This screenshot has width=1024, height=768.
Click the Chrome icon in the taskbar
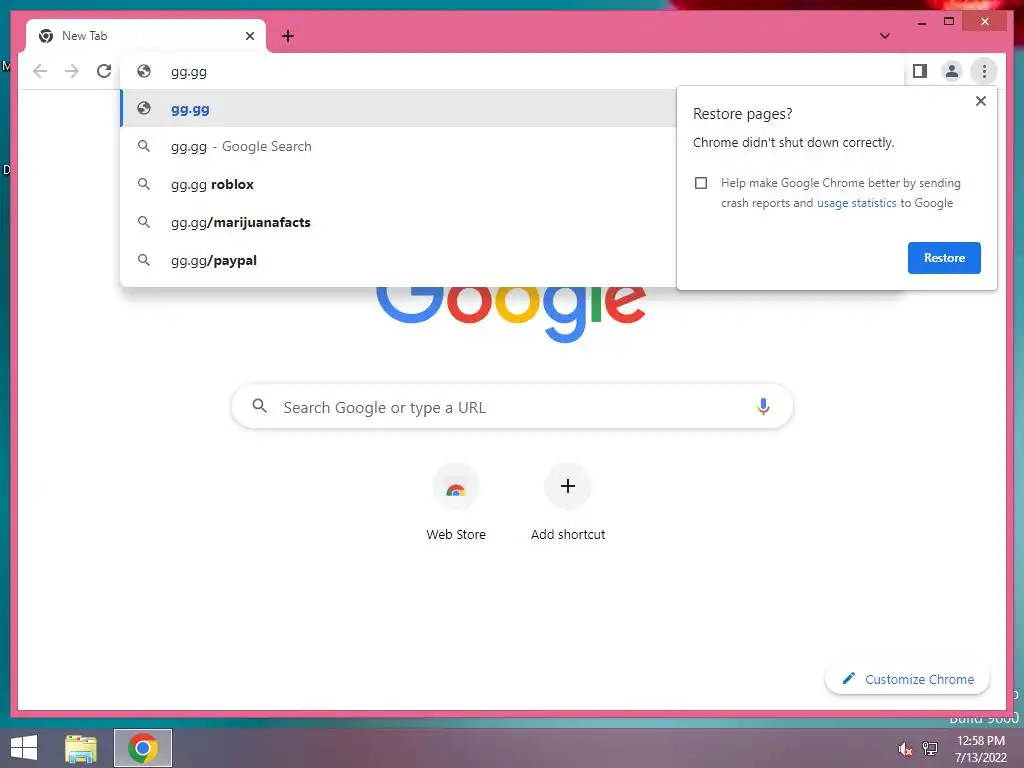[x=143, y=748]
